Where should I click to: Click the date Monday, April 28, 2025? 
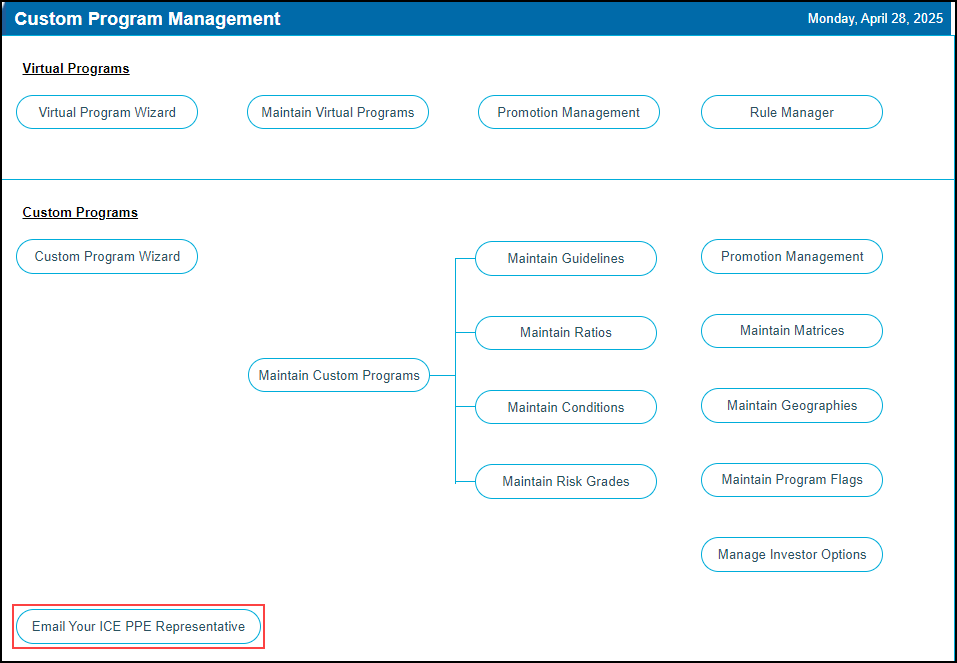(875, 19)
